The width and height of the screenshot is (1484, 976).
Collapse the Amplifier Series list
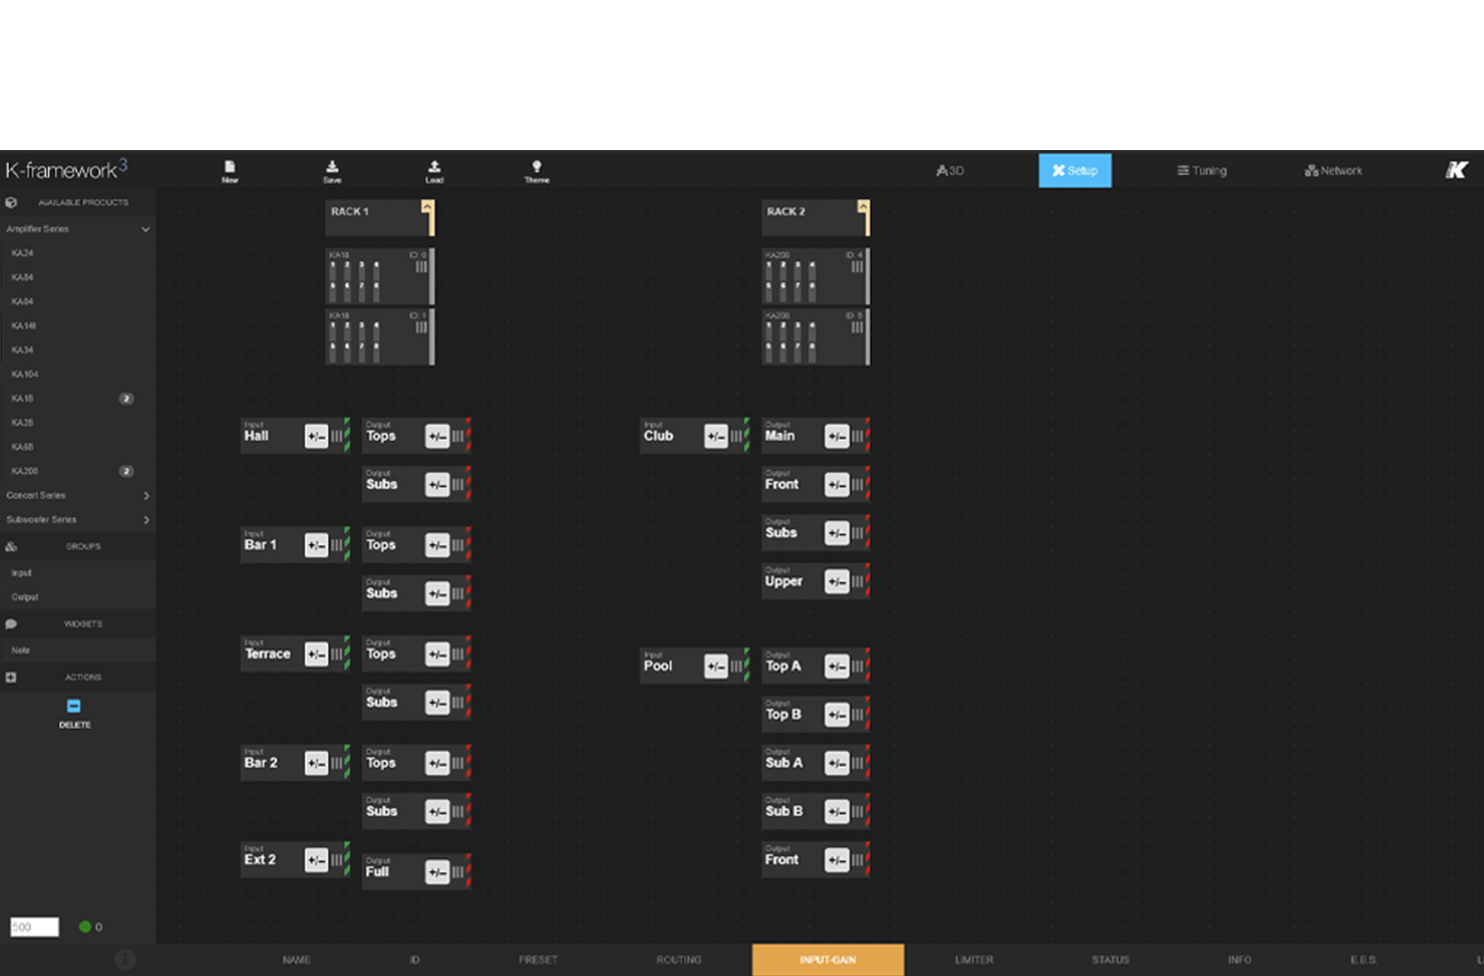coord(145,229)
